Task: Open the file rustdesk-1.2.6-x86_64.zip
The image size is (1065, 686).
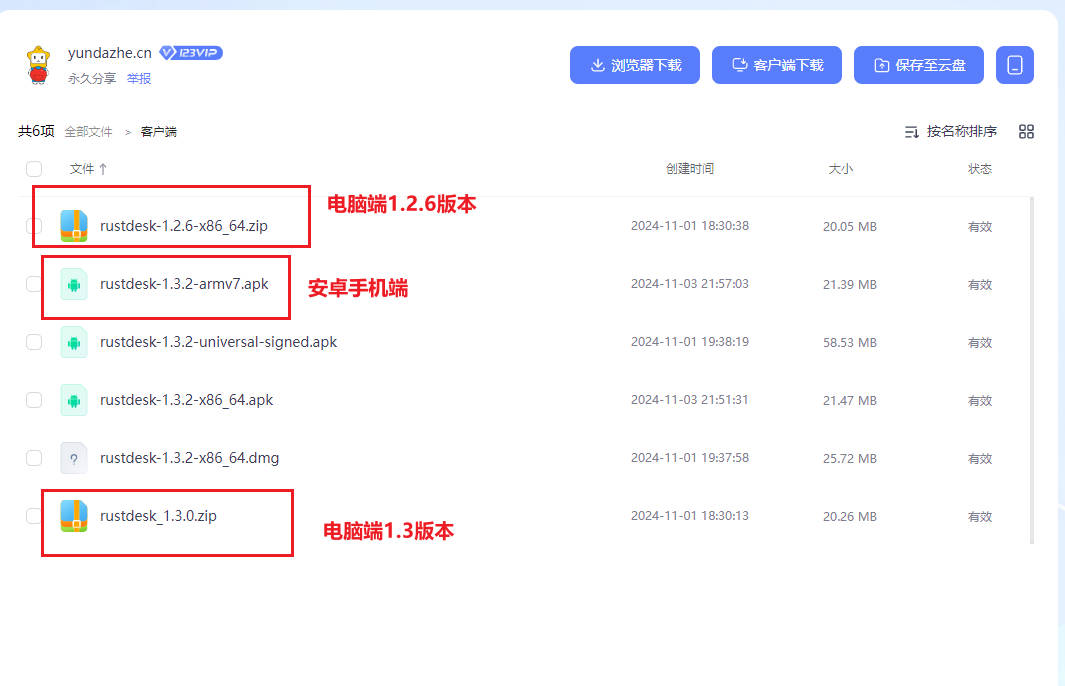Action: [183, 226]
